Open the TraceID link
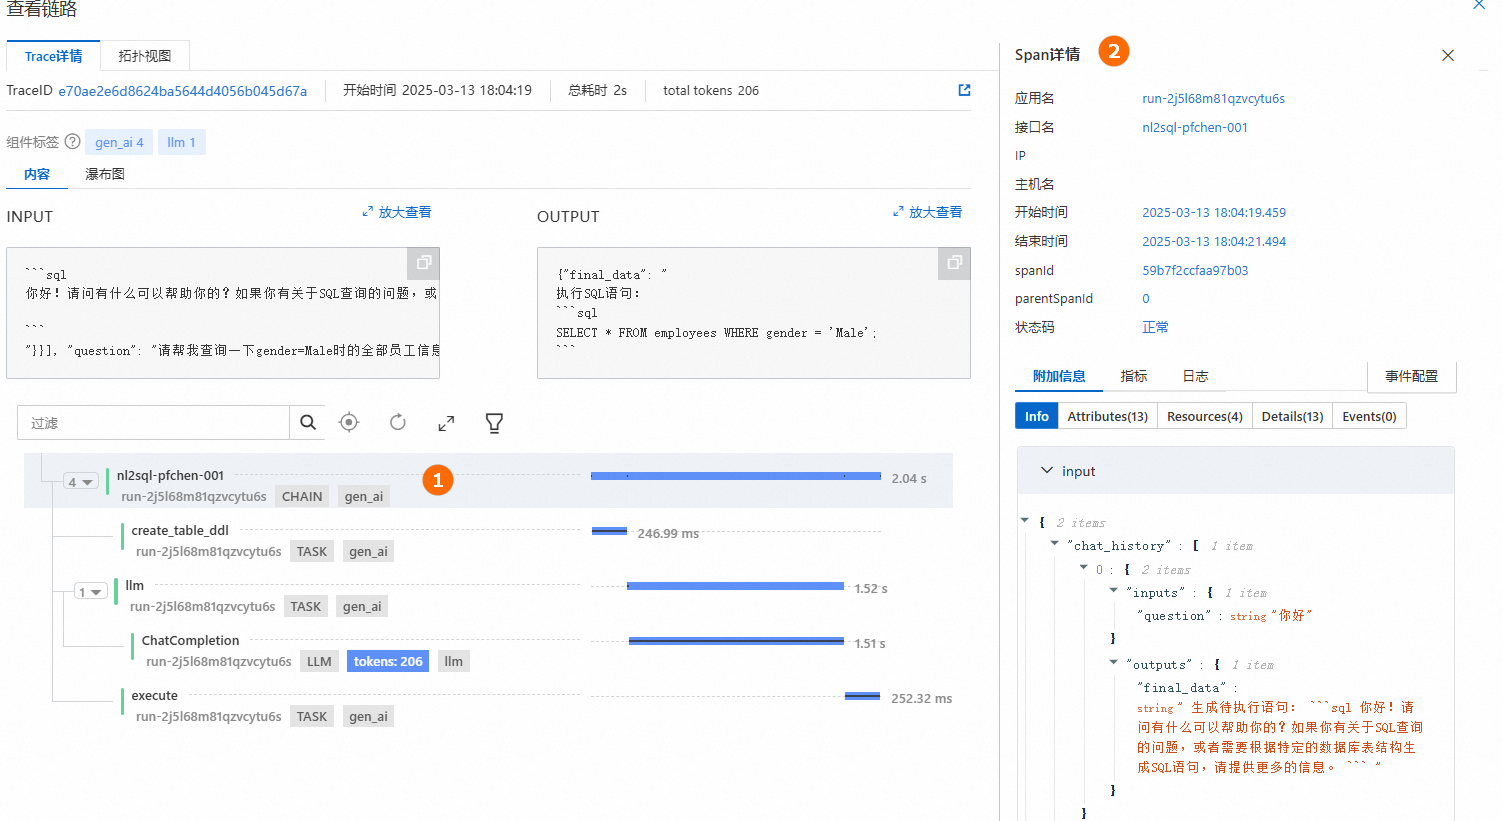 183,91
